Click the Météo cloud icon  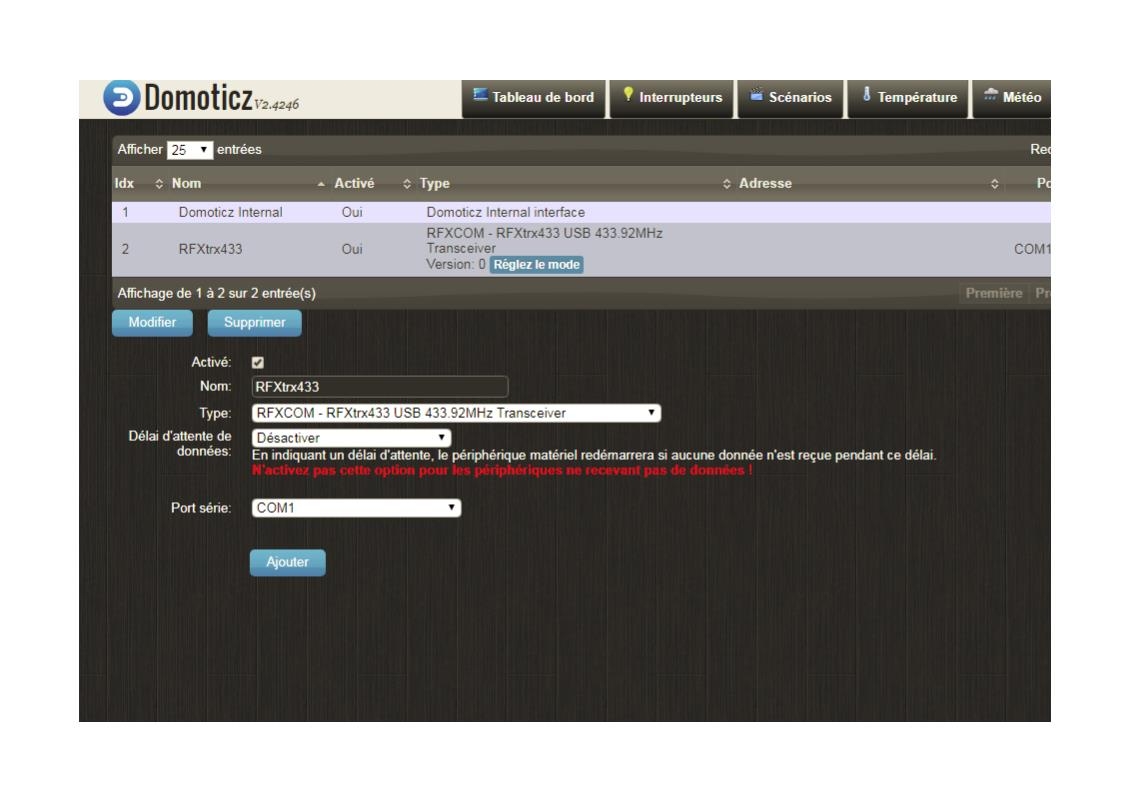pos(990,94)
